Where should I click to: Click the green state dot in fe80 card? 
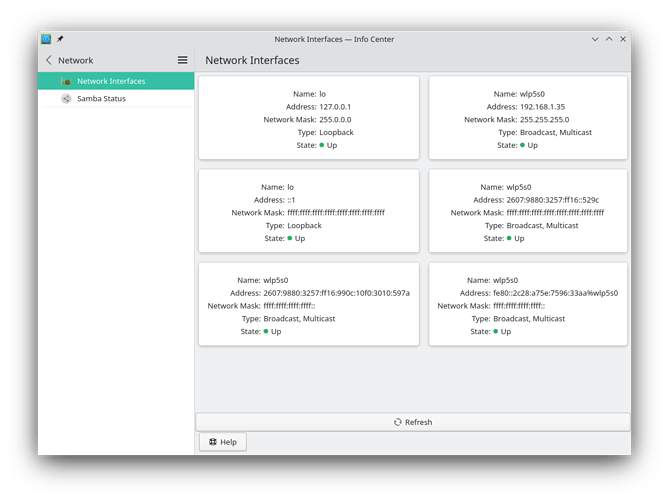pos(495,331)
